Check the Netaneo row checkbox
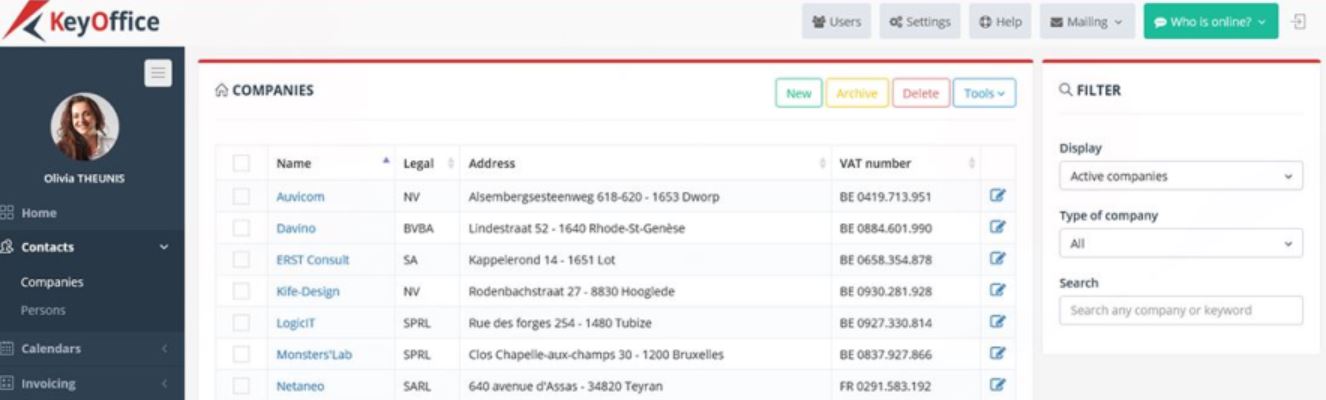The width and height of the screenshot is (1326, 400). (x=241, y=386)
